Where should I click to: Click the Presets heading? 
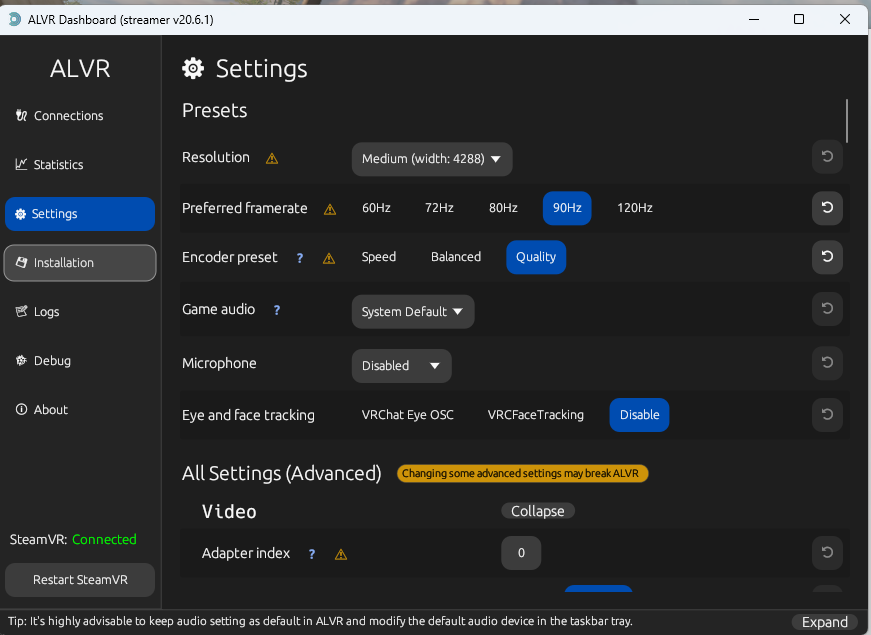click(x=214, y=111)
